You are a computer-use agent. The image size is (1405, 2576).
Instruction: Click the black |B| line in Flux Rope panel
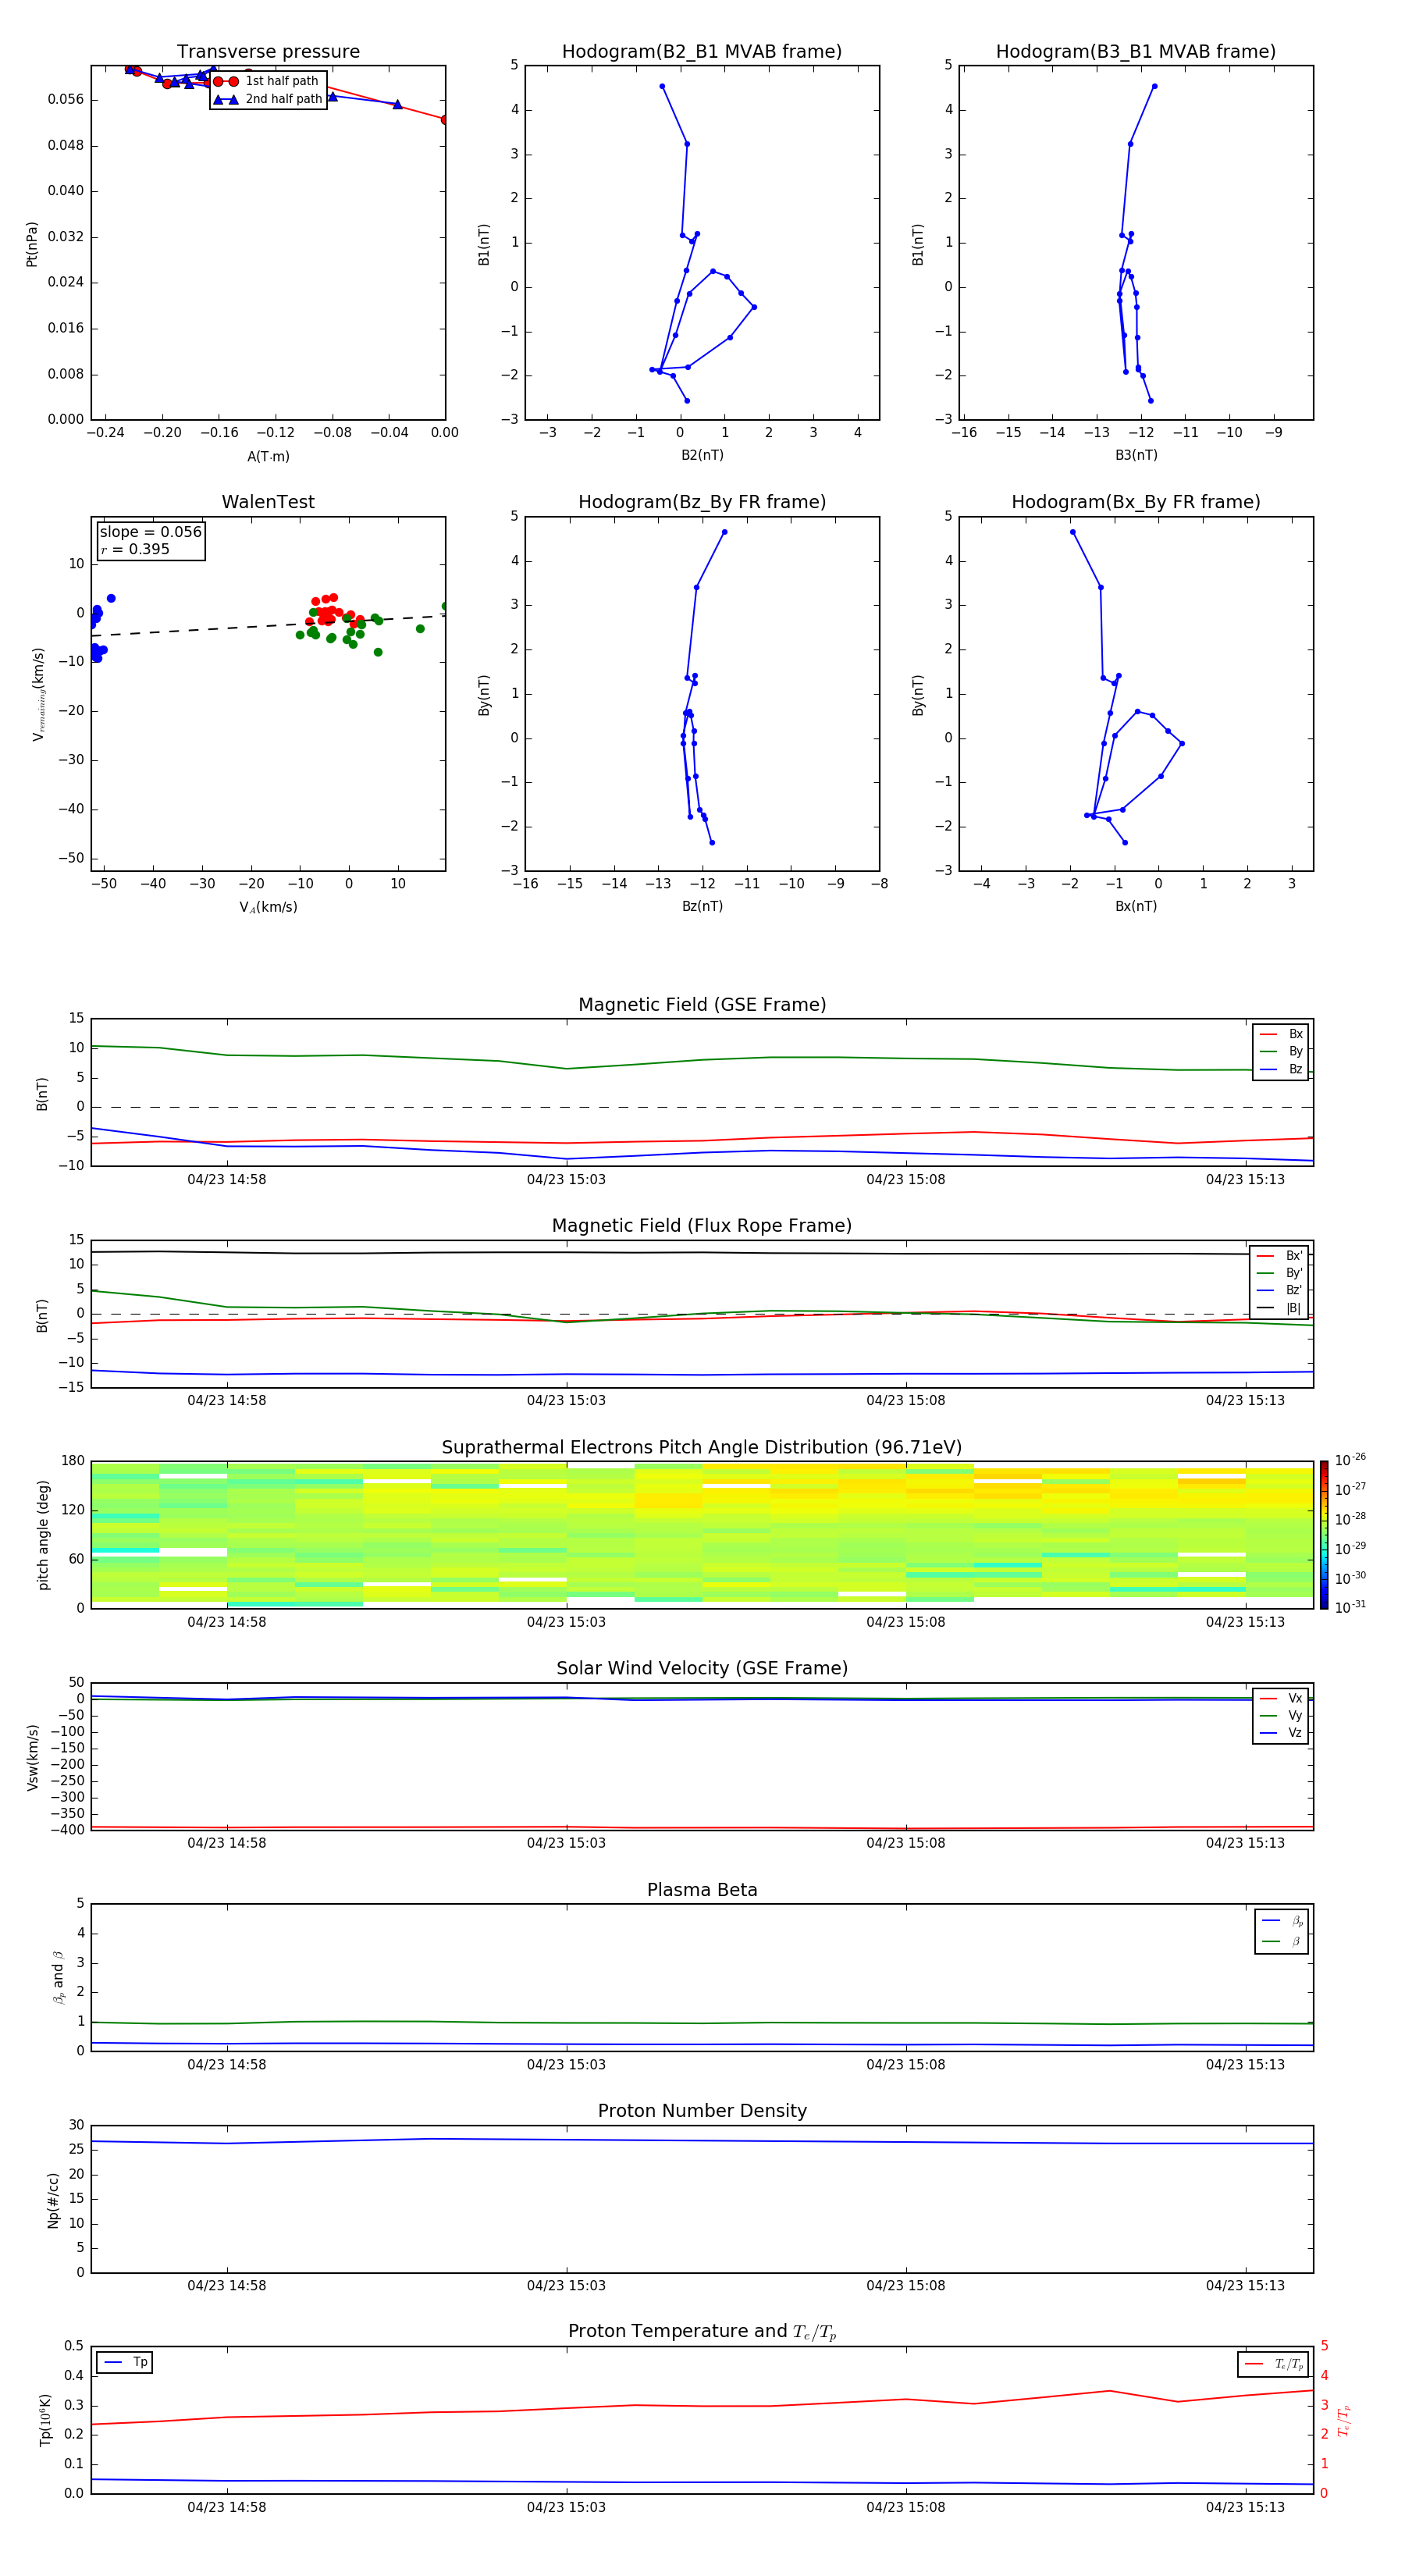(x=702, y=1252)
